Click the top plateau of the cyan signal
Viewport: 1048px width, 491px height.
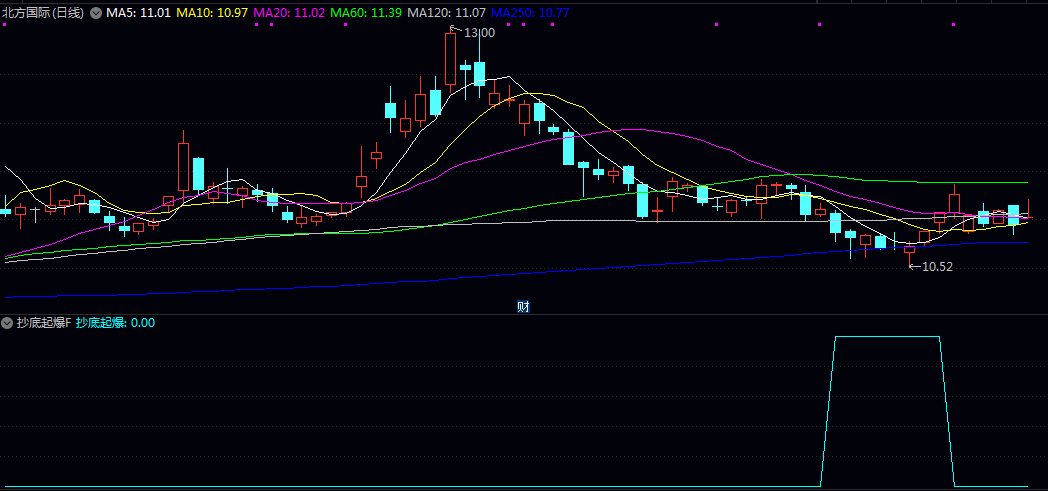click(887, 337)
